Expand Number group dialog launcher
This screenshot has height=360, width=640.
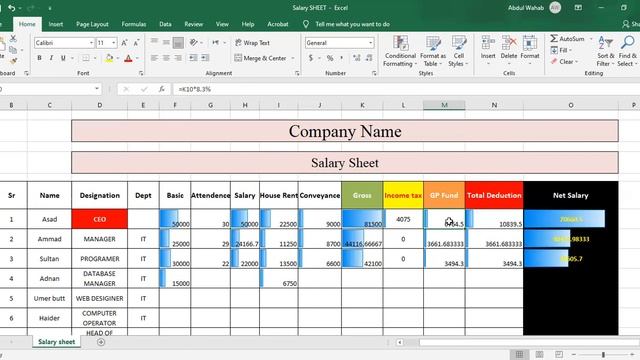(x=374, y=73)
